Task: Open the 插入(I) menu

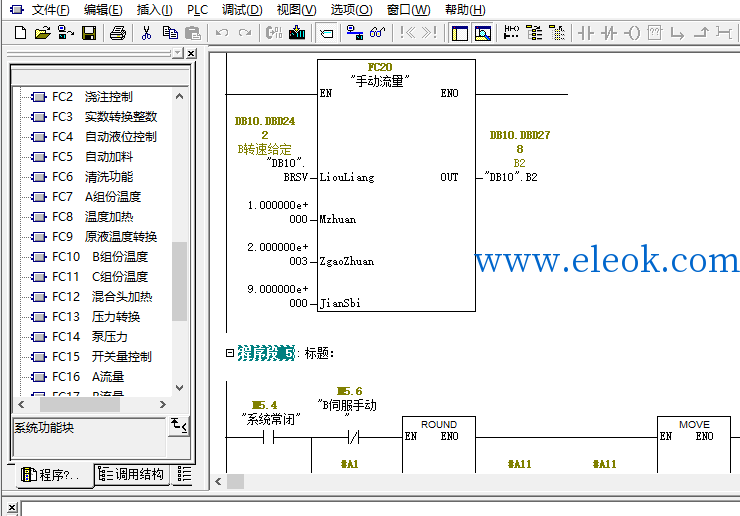Action: pyautogui.click(x=154, y=9)
